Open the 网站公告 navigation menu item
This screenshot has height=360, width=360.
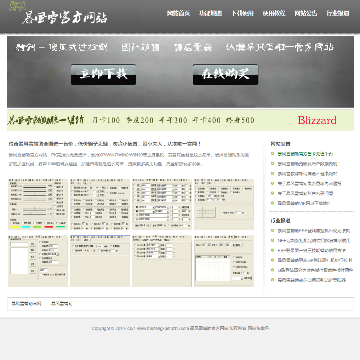click(x=306, y=13)
